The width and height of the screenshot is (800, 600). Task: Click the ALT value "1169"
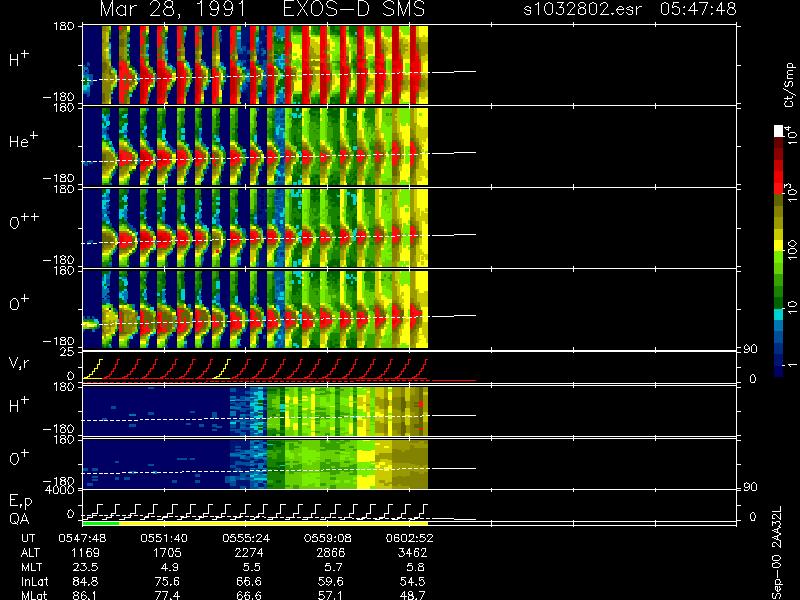(x=86, y=553)
